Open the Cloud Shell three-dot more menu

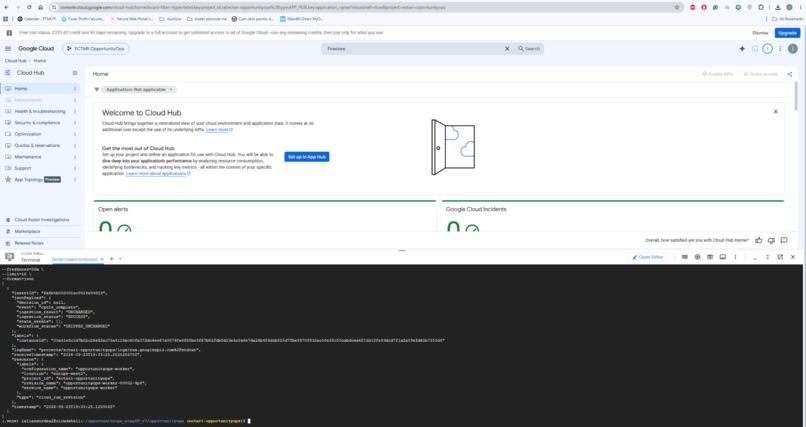click(x=735, y=257)
